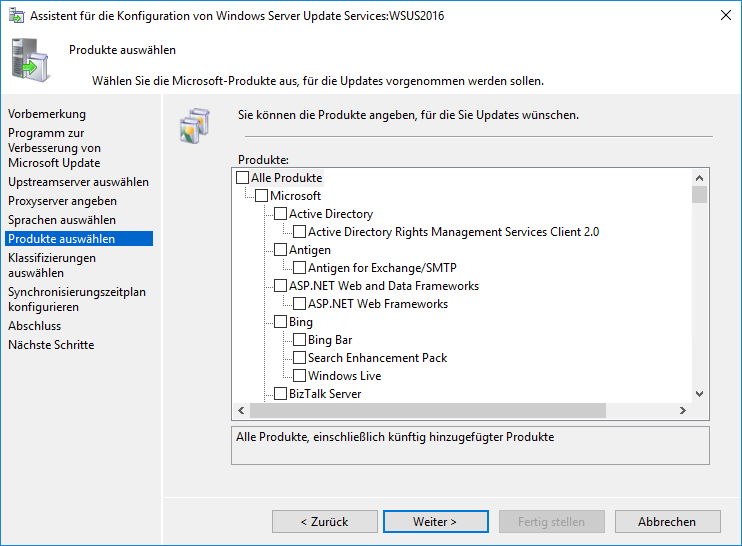Open the Proxyserver angeben step
Screen dimensions: 742x546
[x=62, y=201]
